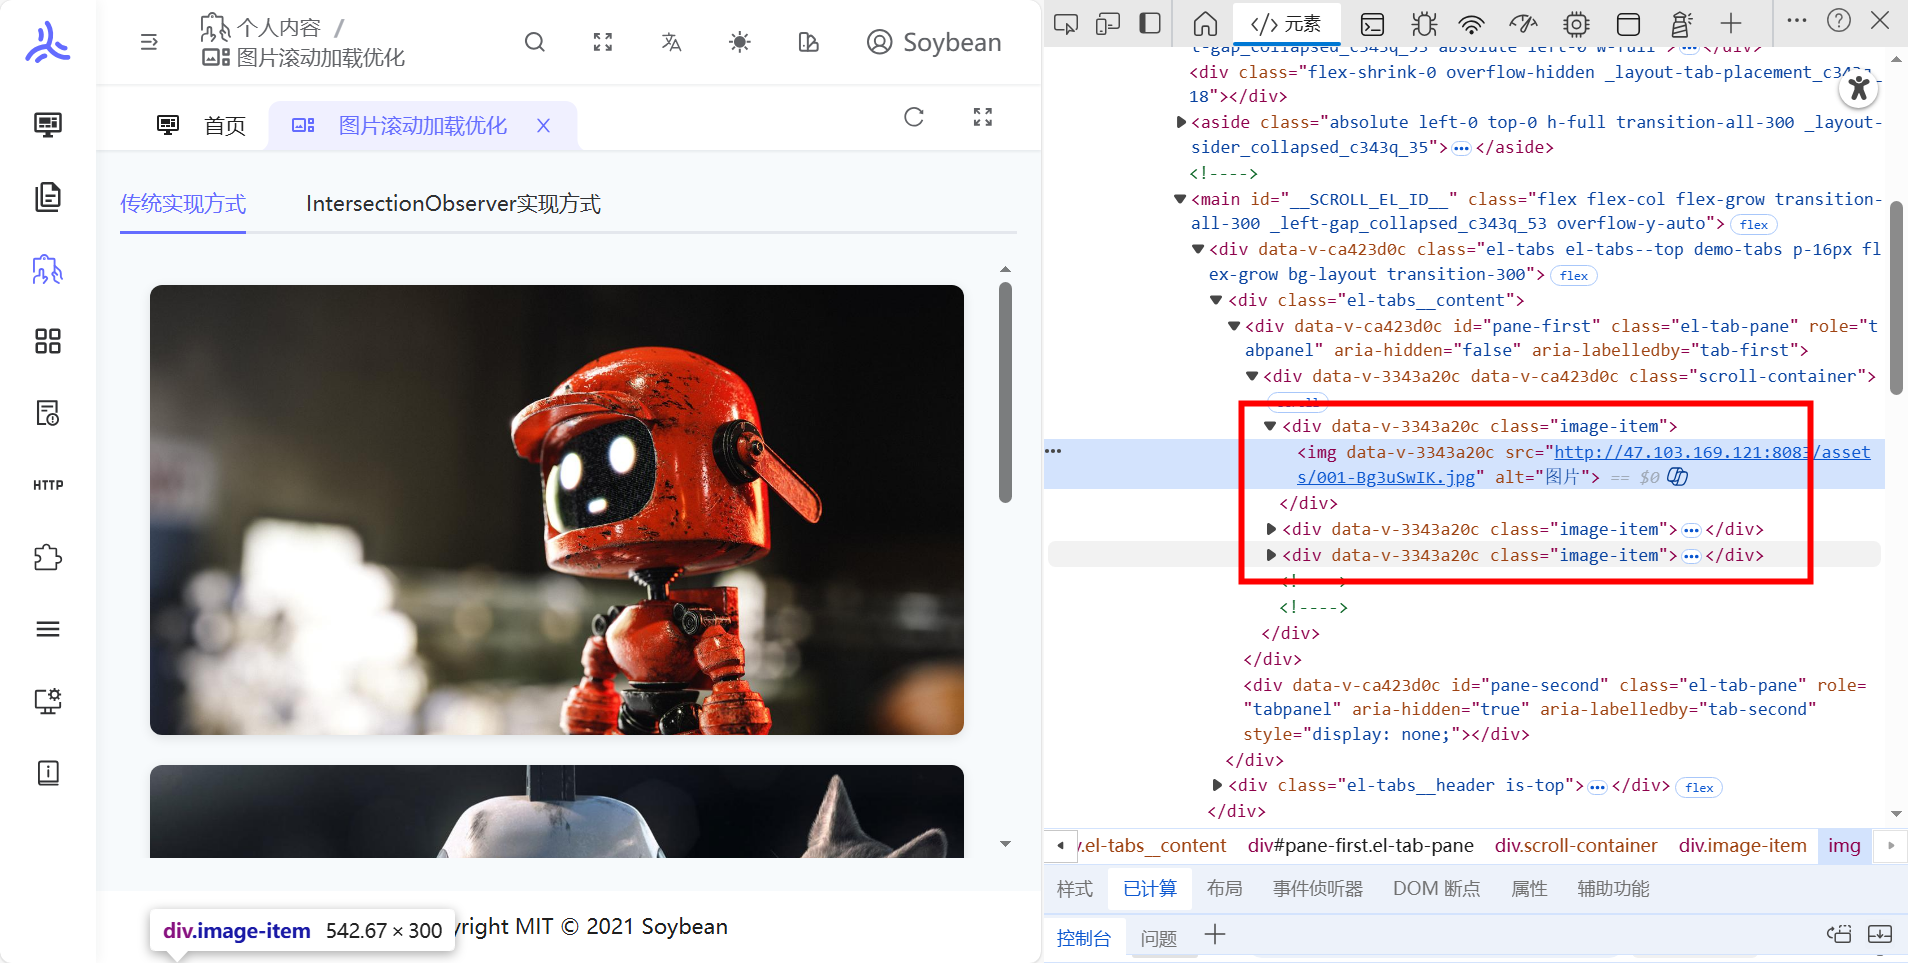Open the Lighthouse panel
1908x963 pixels.
[x=1682, y=22]
